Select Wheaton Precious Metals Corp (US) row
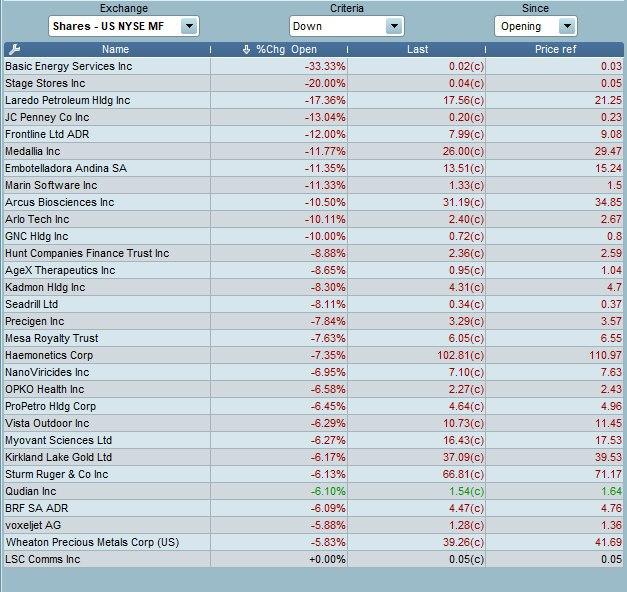The width and height of the screenshot is (627, 592). click(314, 542)
